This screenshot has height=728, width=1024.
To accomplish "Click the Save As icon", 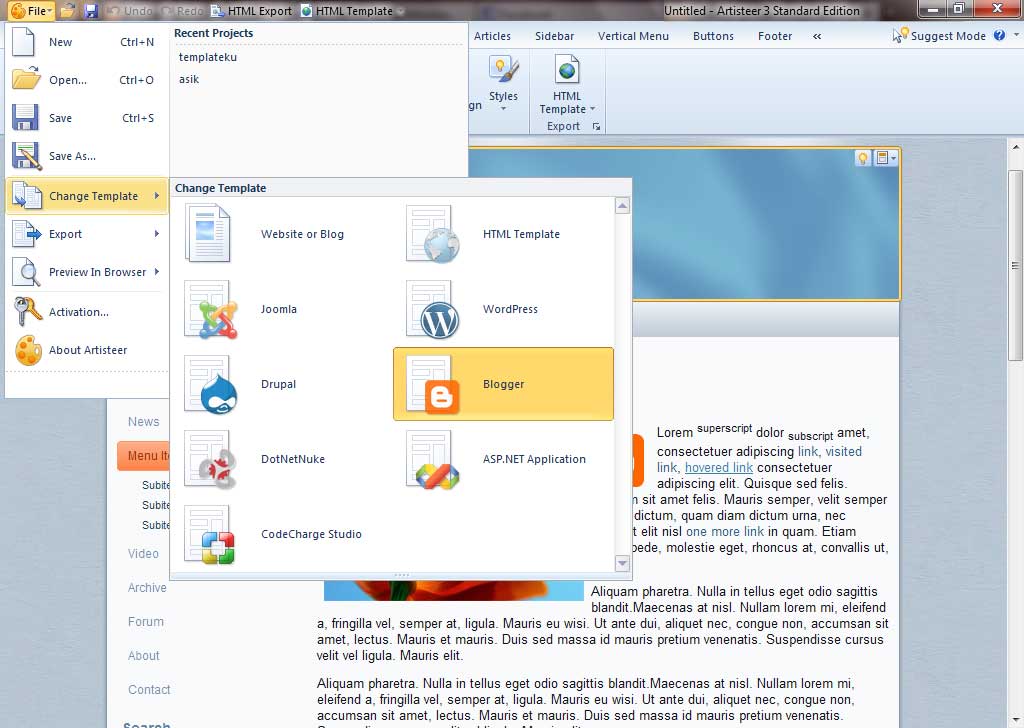I will pyautogui.click(x=26, y=156).
